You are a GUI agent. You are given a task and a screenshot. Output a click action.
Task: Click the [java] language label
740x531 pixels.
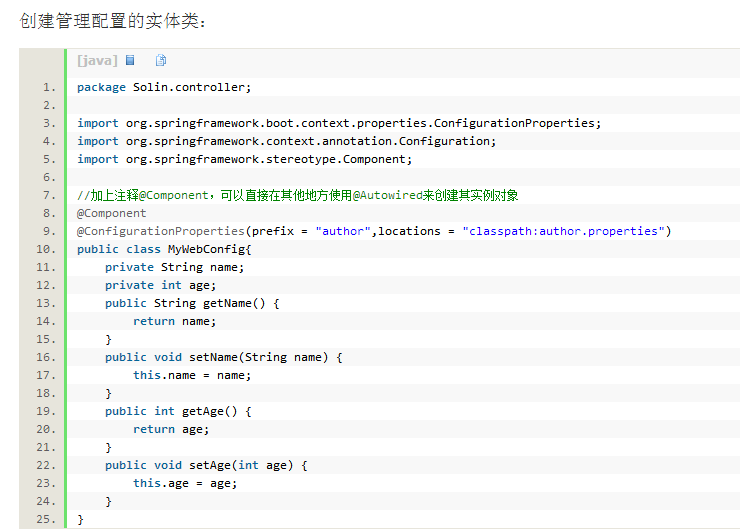click(97, 60)
